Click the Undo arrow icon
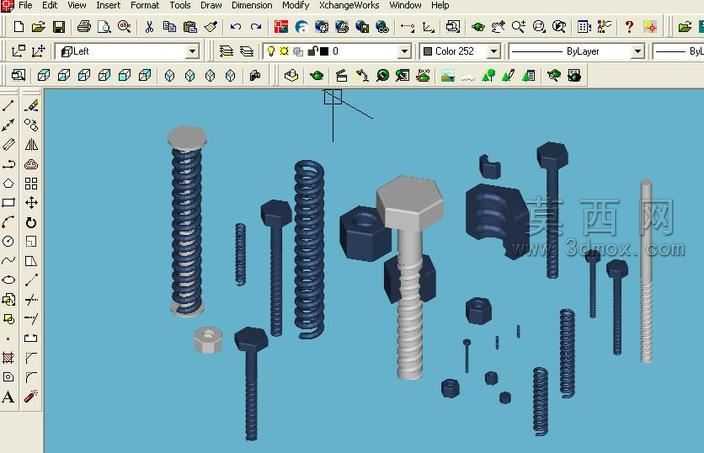704x453 pixels. point(235,27)
